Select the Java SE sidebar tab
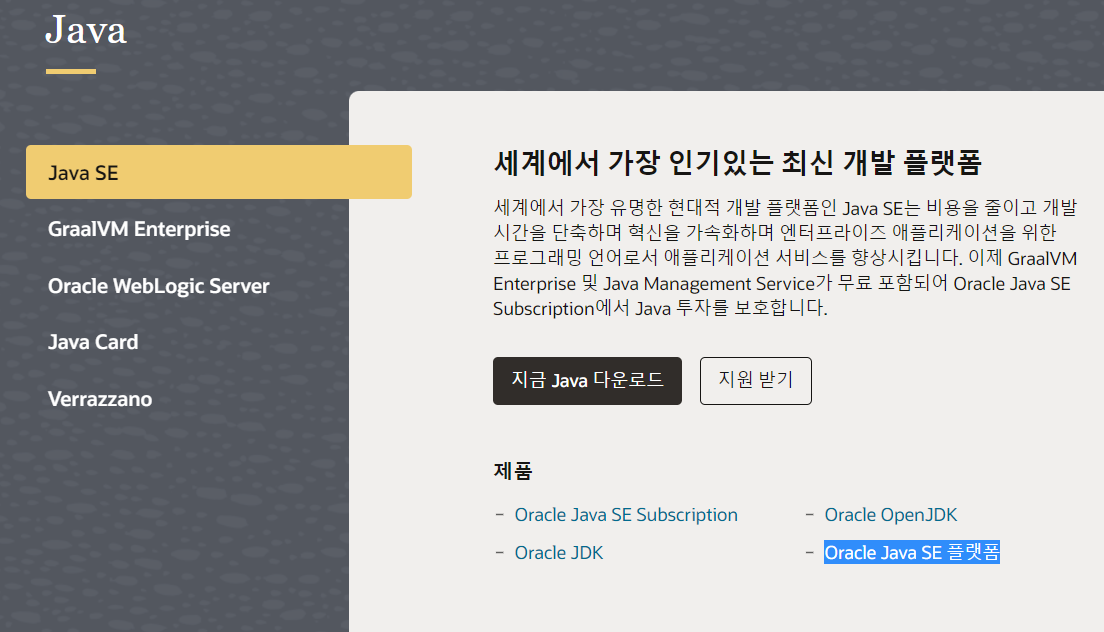The image size is (1104, 632). pyautogui.click(x=219, y=172)
